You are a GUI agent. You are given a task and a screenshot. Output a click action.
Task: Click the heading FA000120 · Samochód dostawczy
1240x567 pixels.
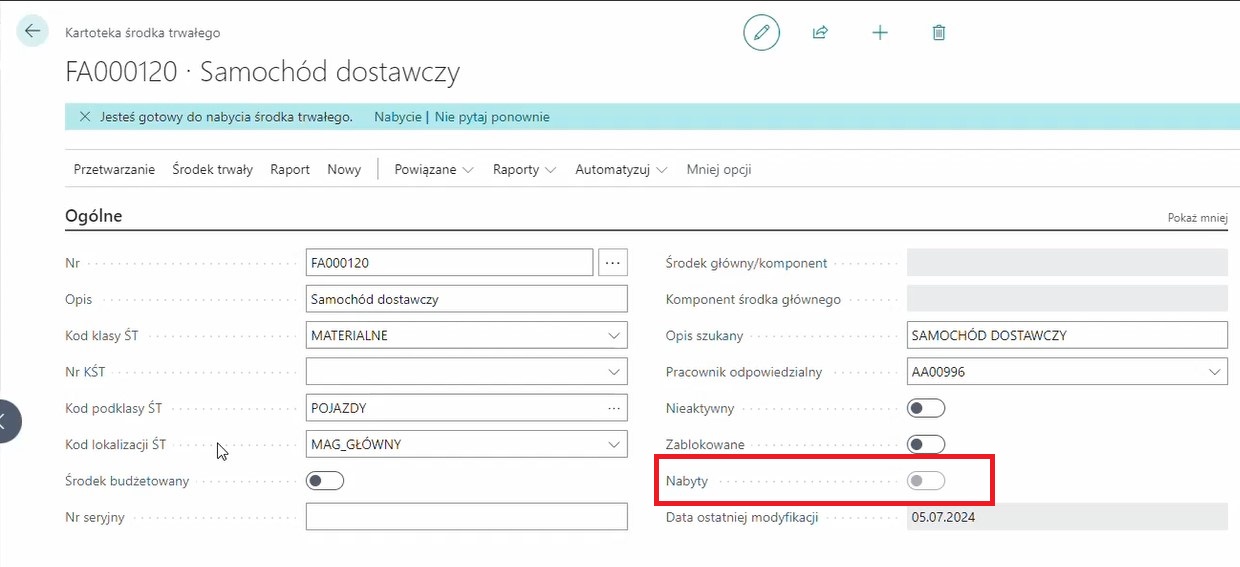click(x=262, y=72)
